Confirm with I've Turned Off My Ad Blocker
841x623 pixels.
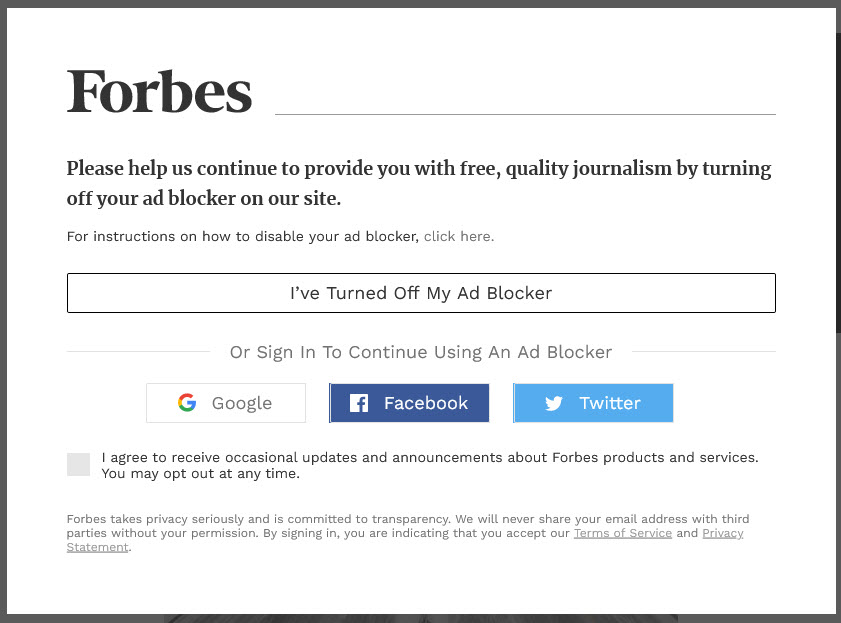point(421,293)
